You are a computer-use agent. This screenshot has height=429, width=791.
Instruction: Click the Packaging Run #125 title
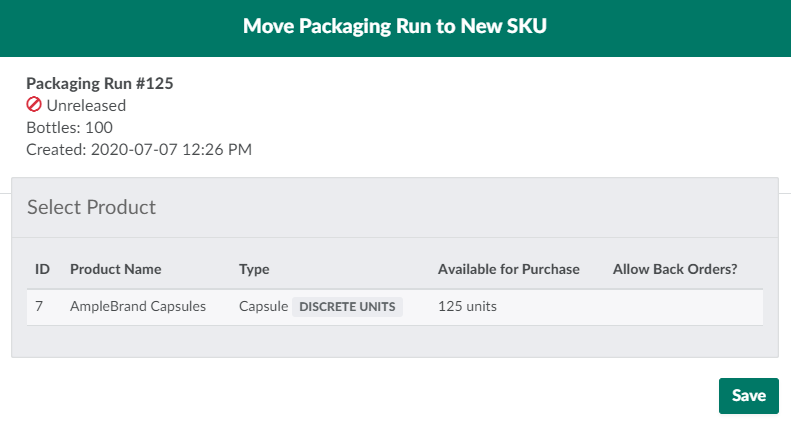(x=99, y=83)
